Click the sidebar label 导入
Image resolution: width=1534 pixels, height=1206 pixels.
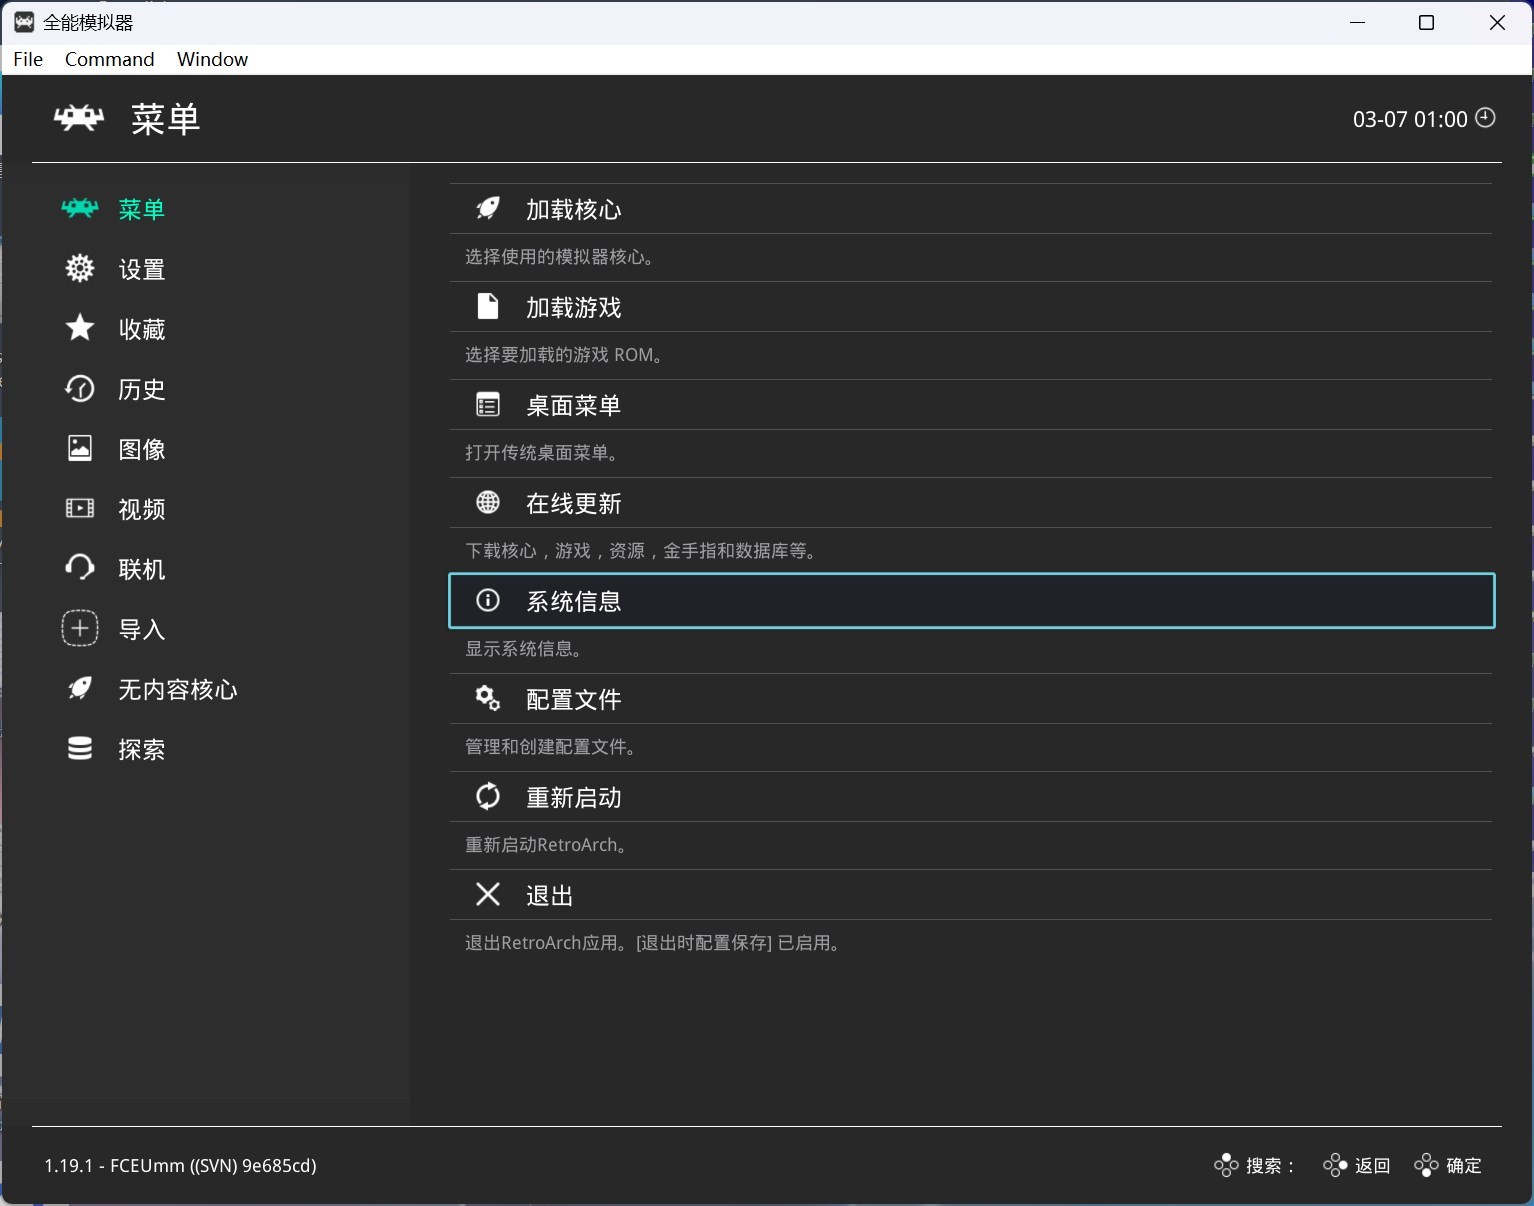(142, 629)
